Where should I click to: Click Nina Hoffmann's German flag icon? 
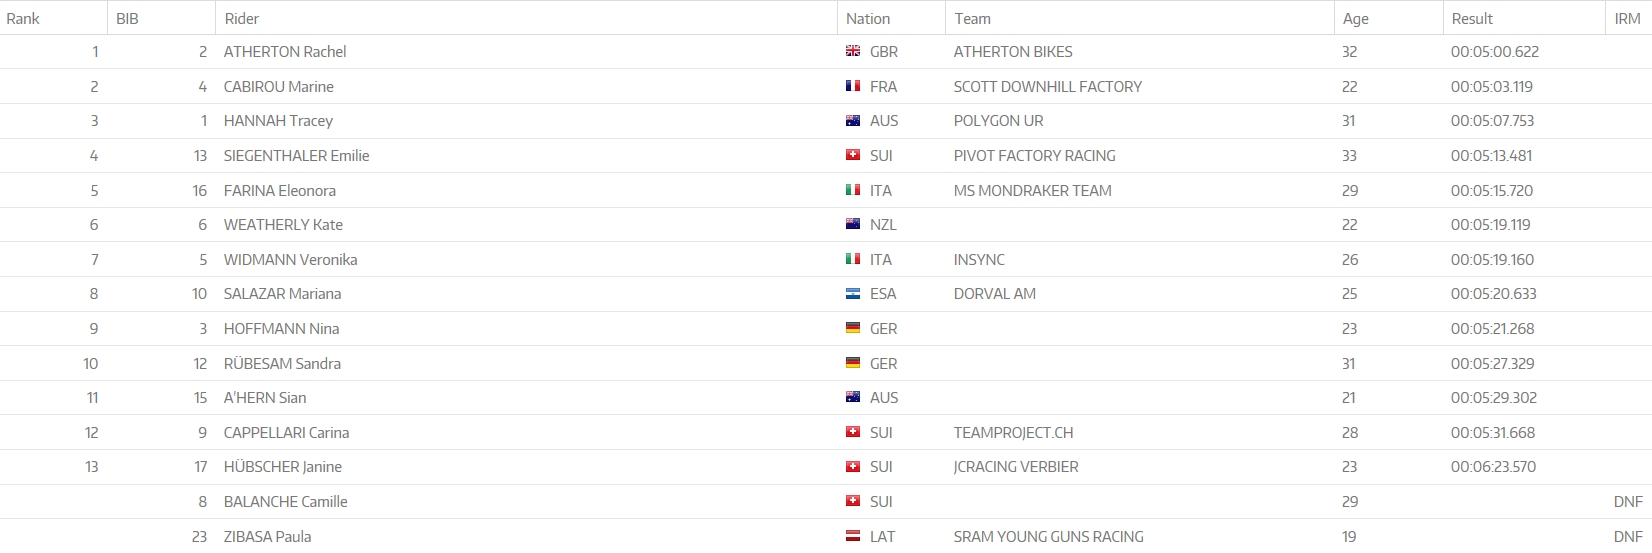(x=853, y=329)
